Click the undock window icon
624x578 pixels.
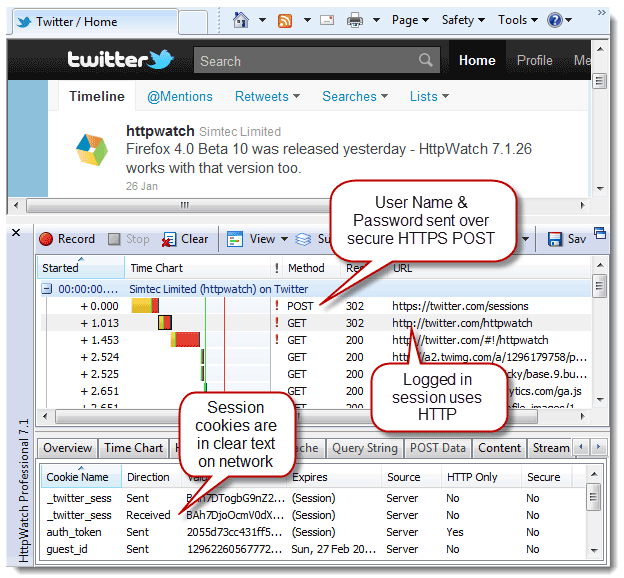click(600, 233)
